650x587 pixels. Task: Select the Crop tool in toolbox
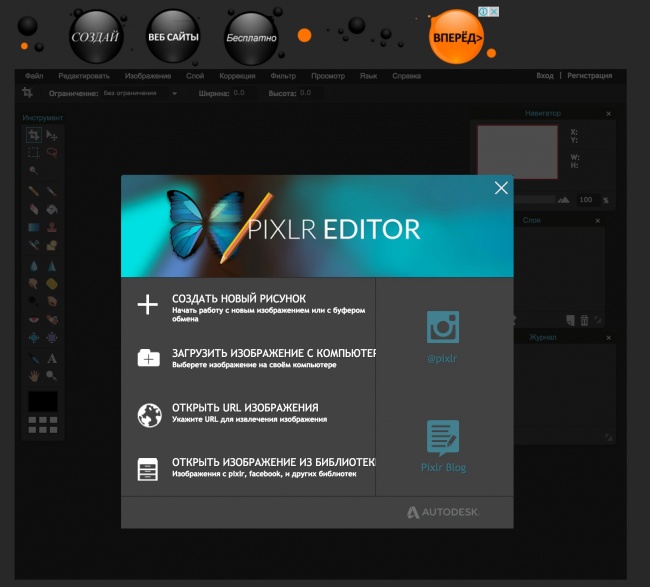[34, 135]
